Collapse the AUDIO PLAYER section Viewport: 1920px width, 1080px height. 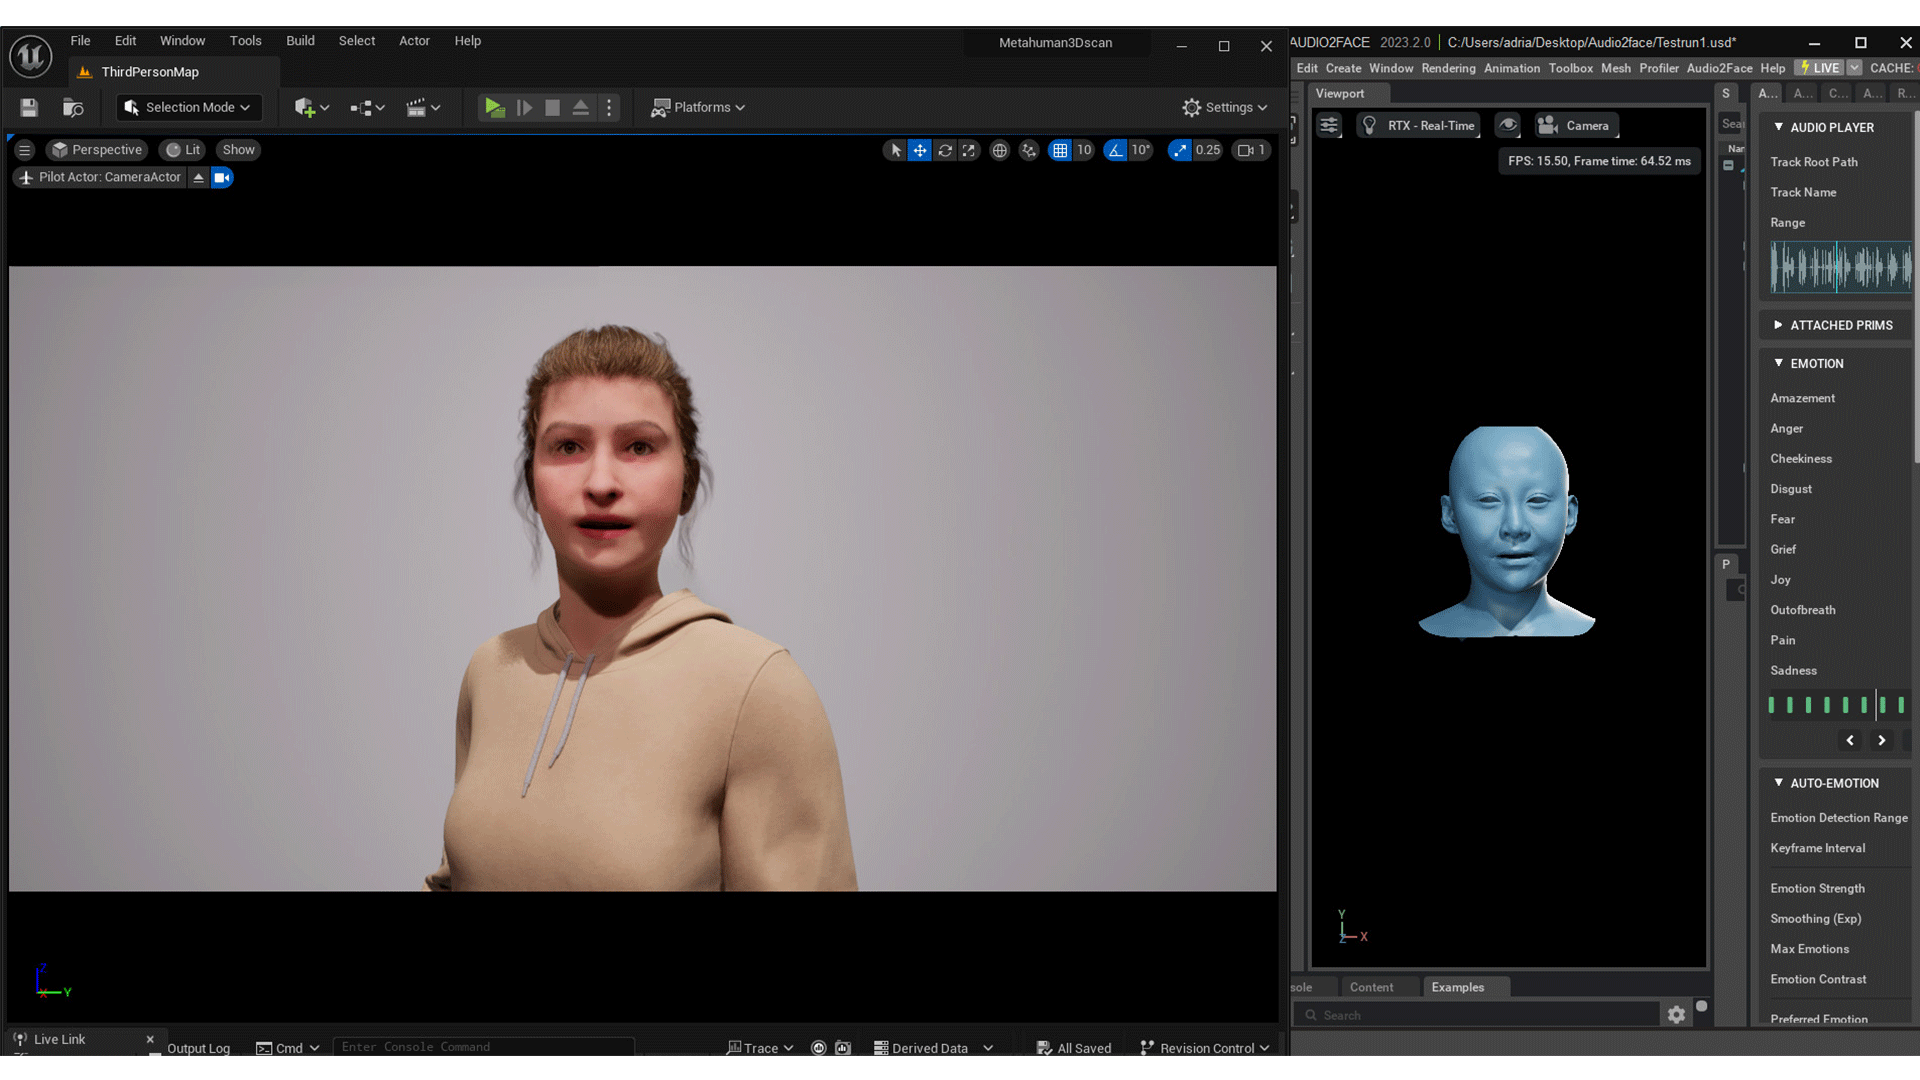tap(1778, 127)
